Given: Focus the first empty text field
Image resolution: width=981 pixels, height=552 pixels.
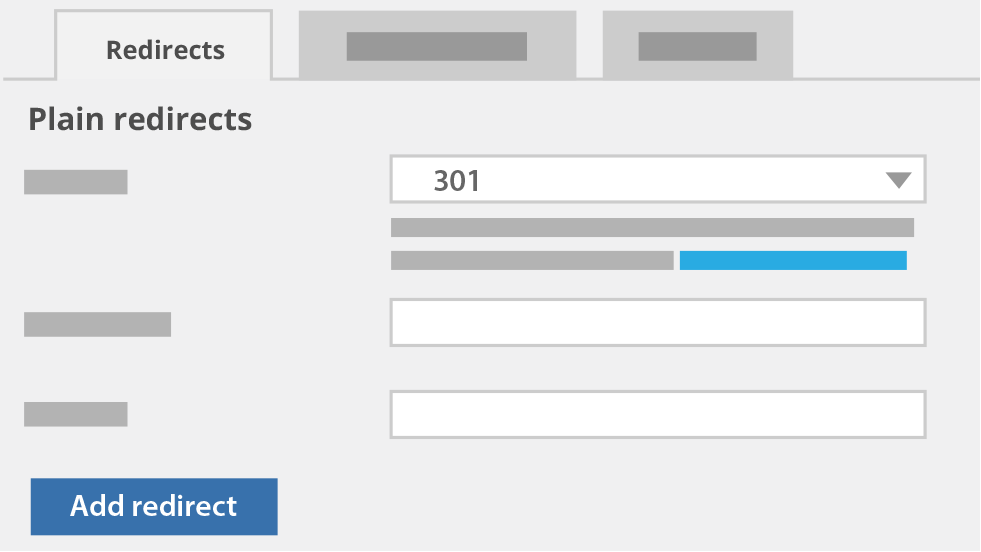Looking at the screenshot, I should click(658, 322).
